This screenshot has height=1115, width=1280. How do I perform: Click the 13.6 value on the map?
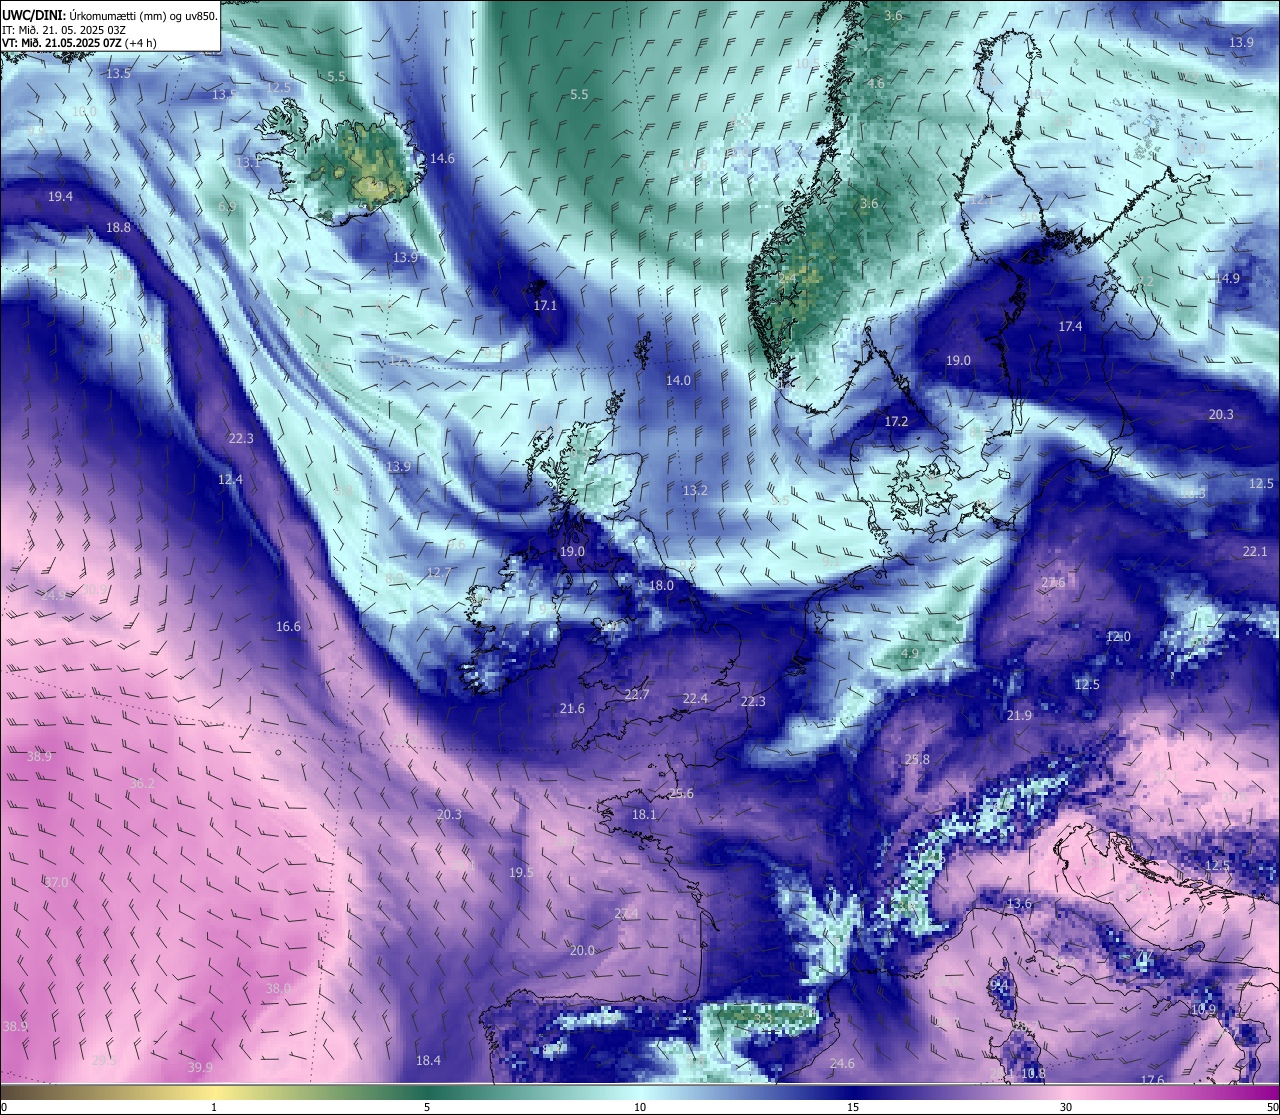tap(1019, 904)
